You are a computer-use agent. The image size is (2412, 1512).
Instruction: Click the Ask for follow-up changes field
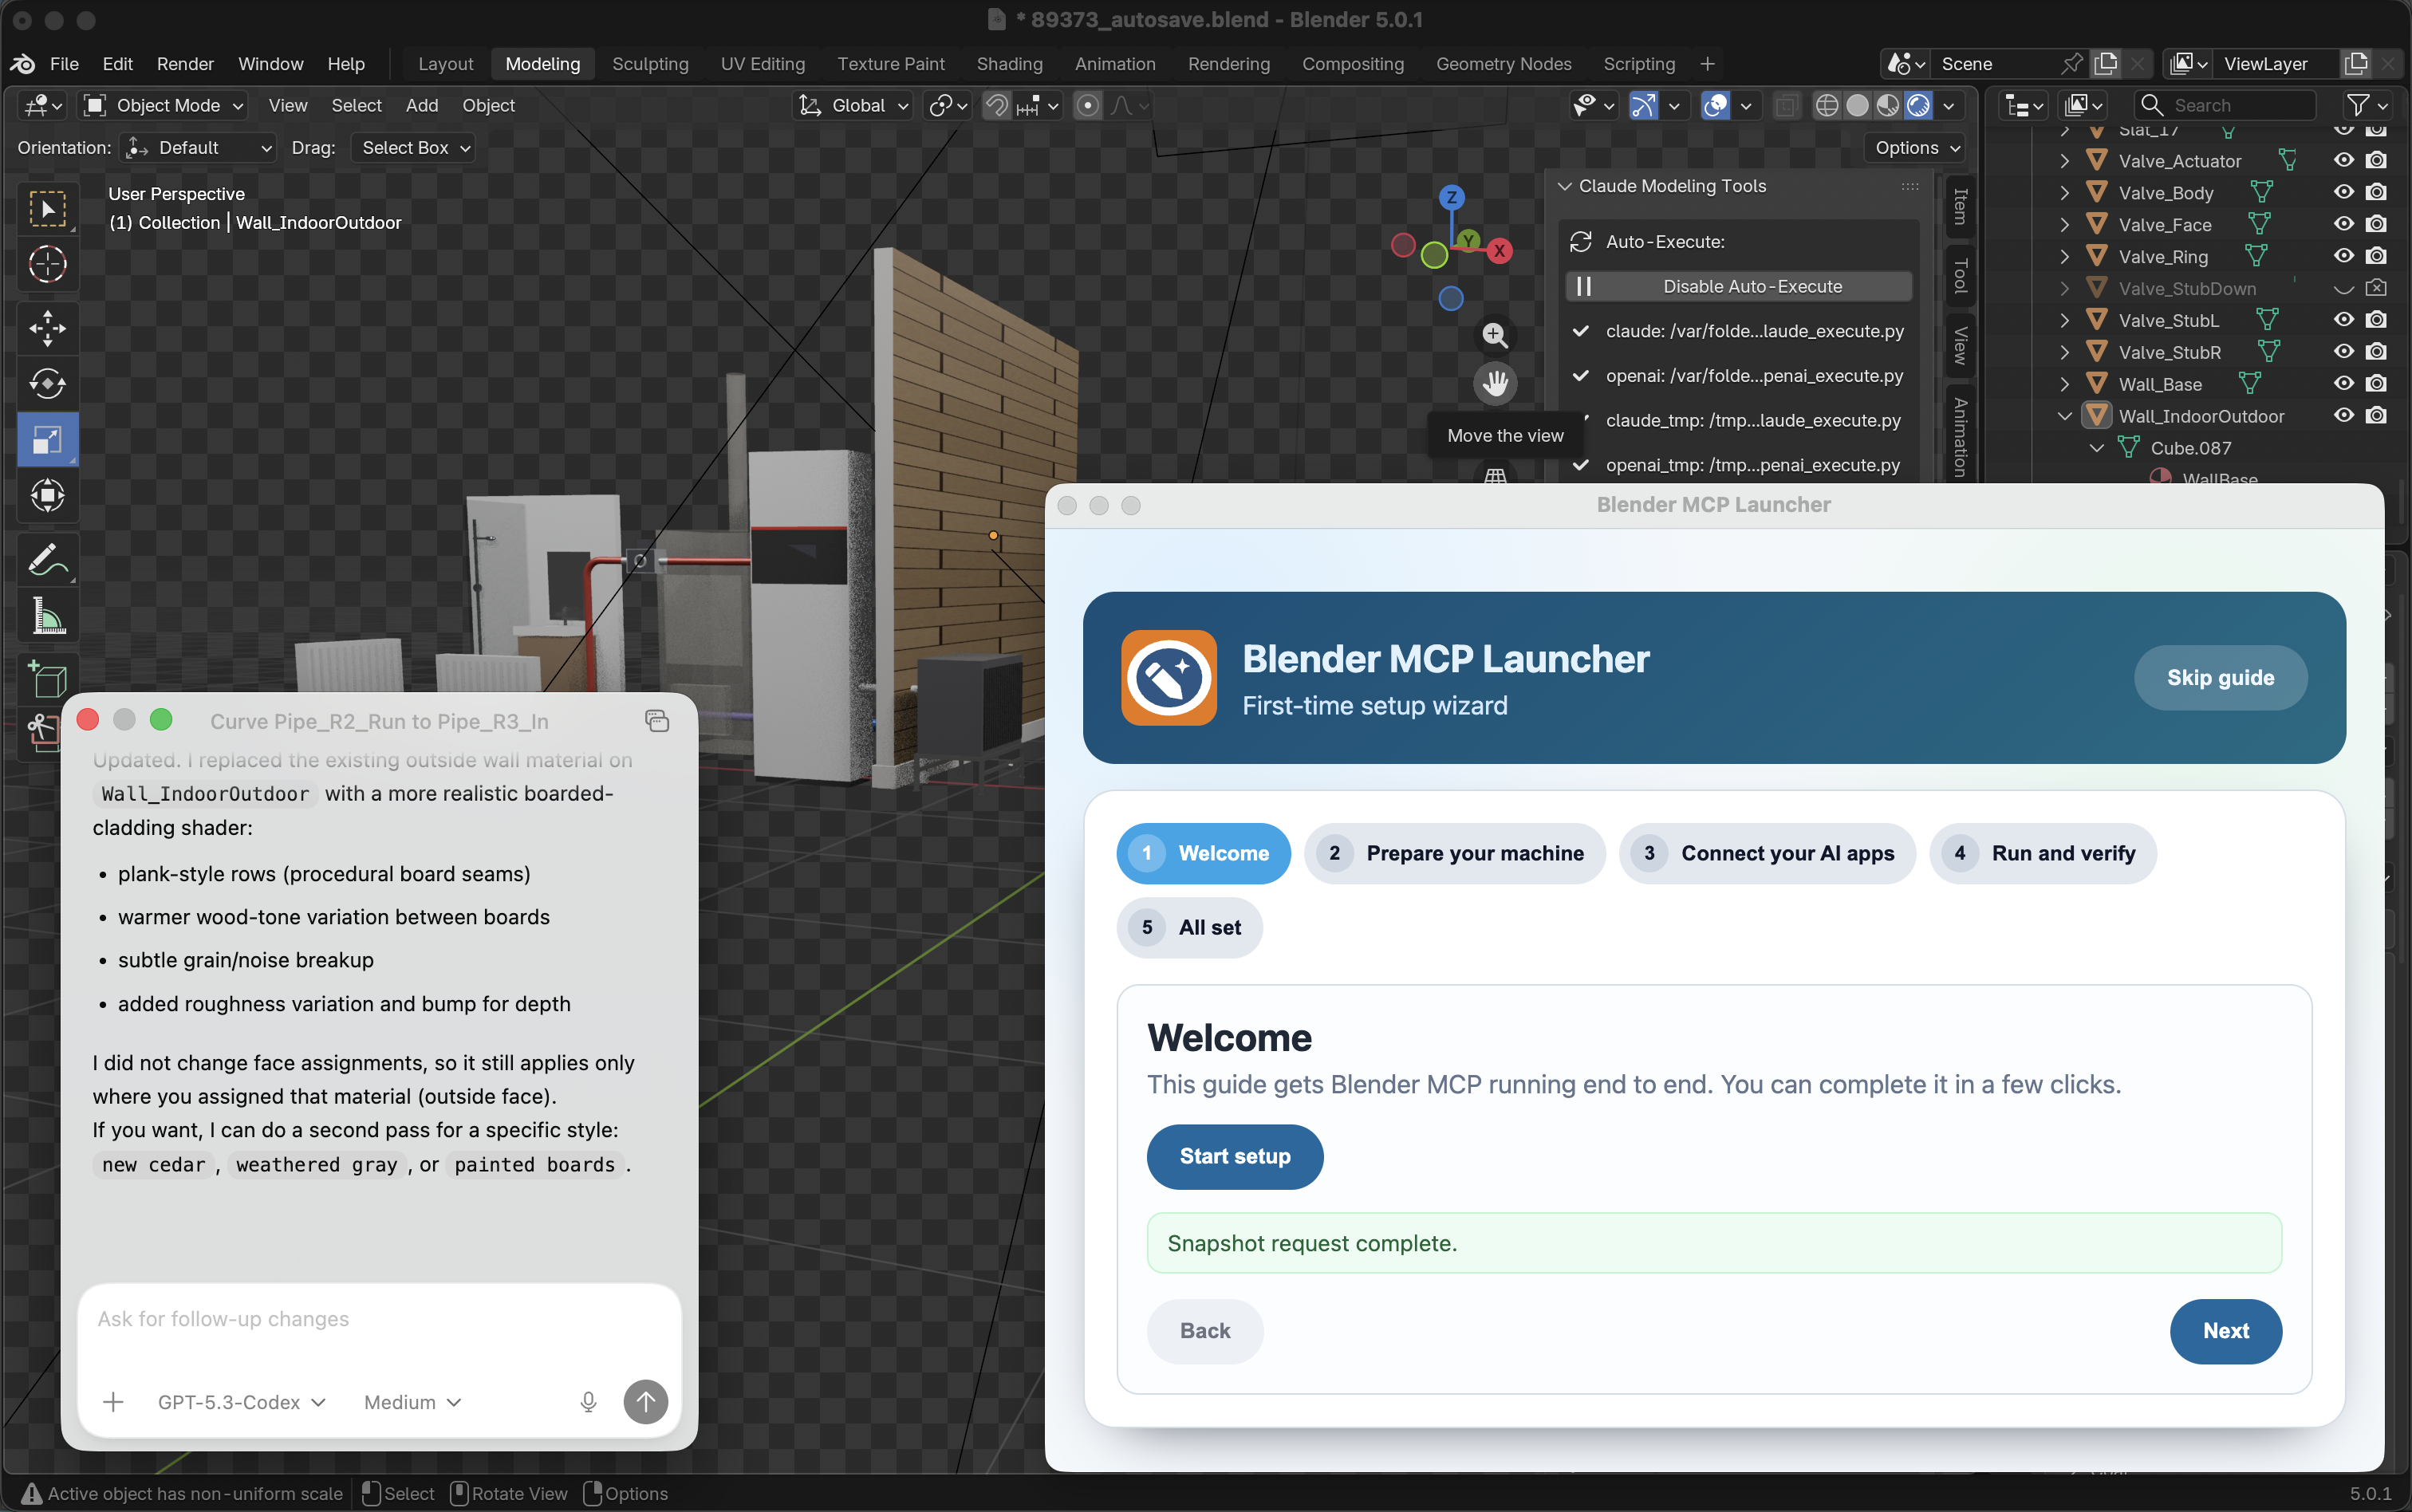pyautogui.click(x=379, y=1319)
